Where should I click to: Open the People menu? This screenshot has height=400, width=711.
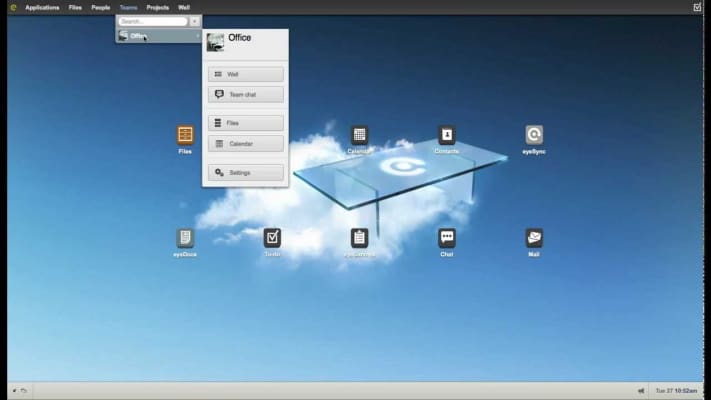[x=101, y=7]
